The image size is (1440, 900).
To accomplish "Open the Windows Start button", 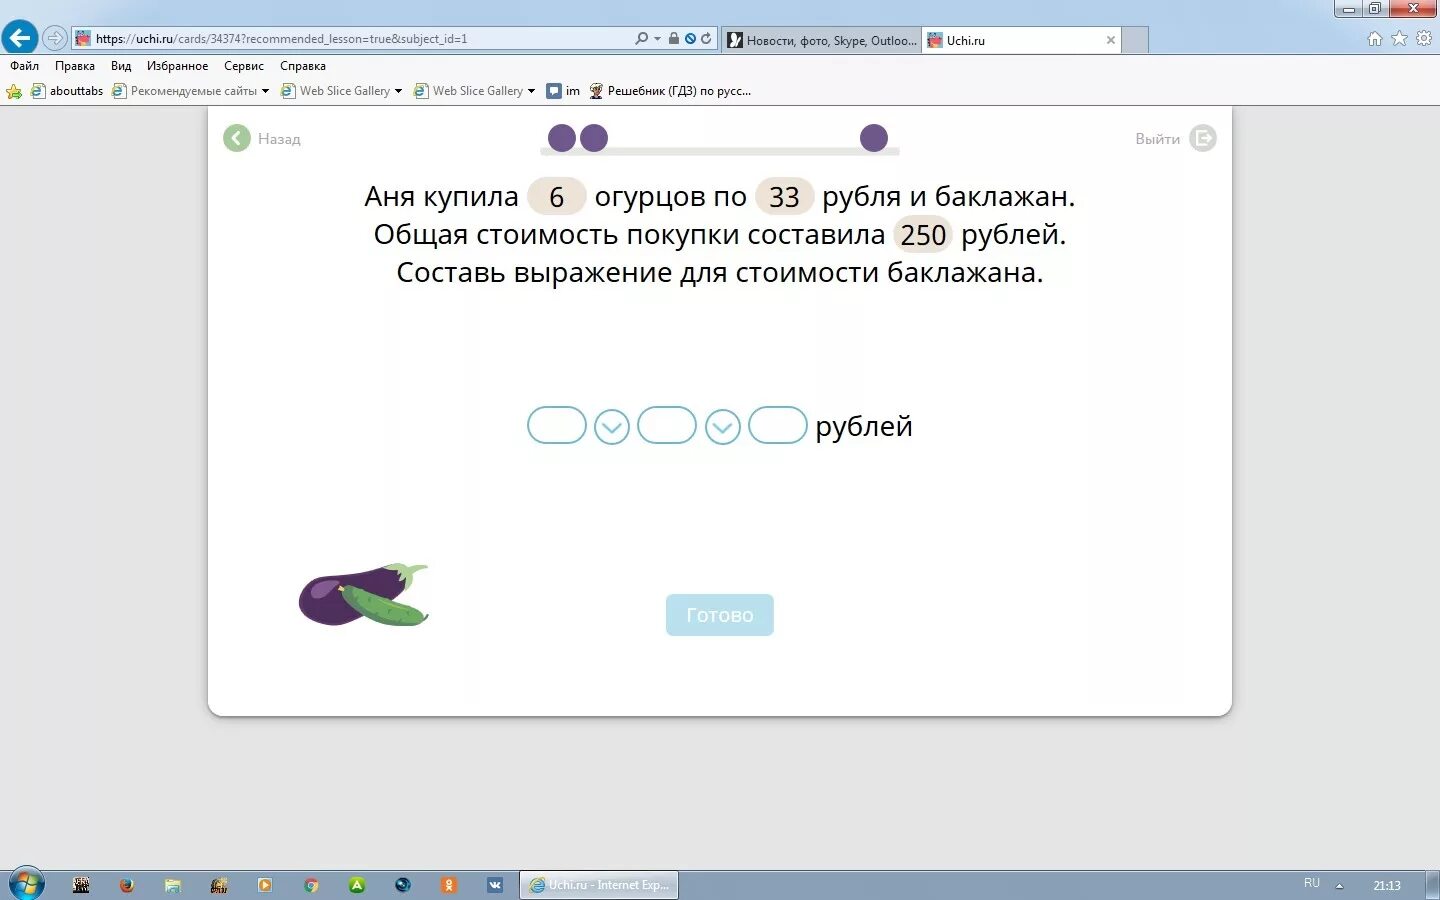I will [x=26, y=885].
